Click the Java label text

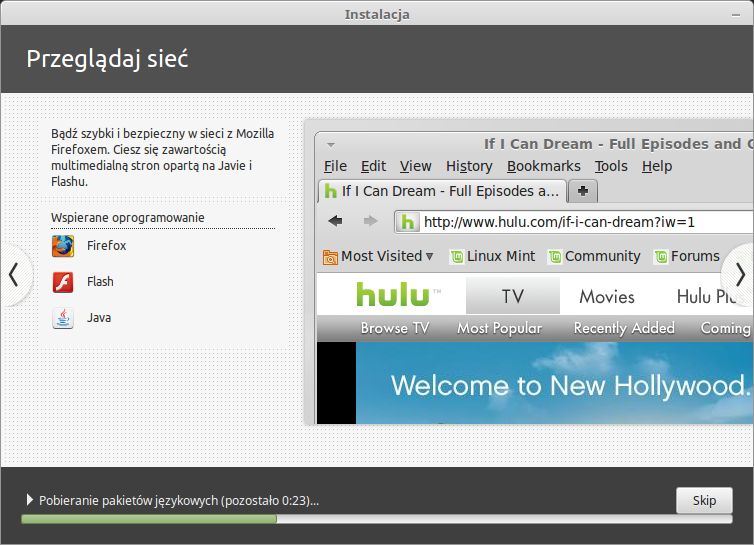pyautogui.click(x=99, y=317)
